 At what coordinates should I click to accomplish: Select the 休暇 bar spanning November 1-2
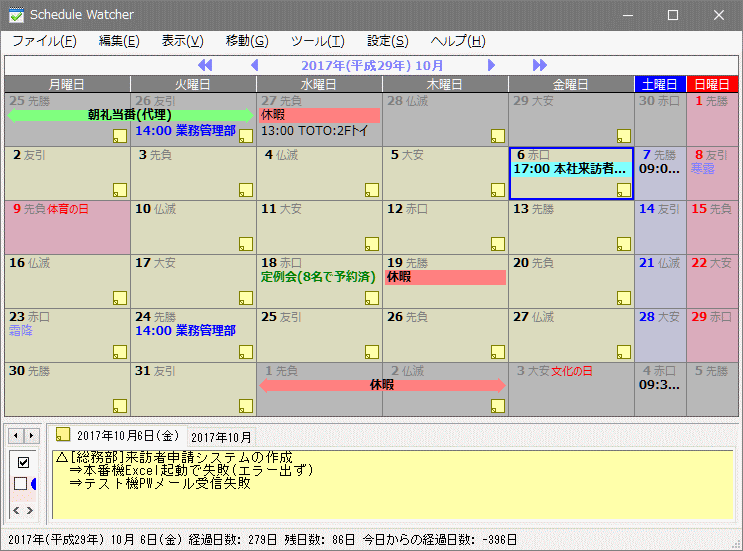[x=382, y=385]
